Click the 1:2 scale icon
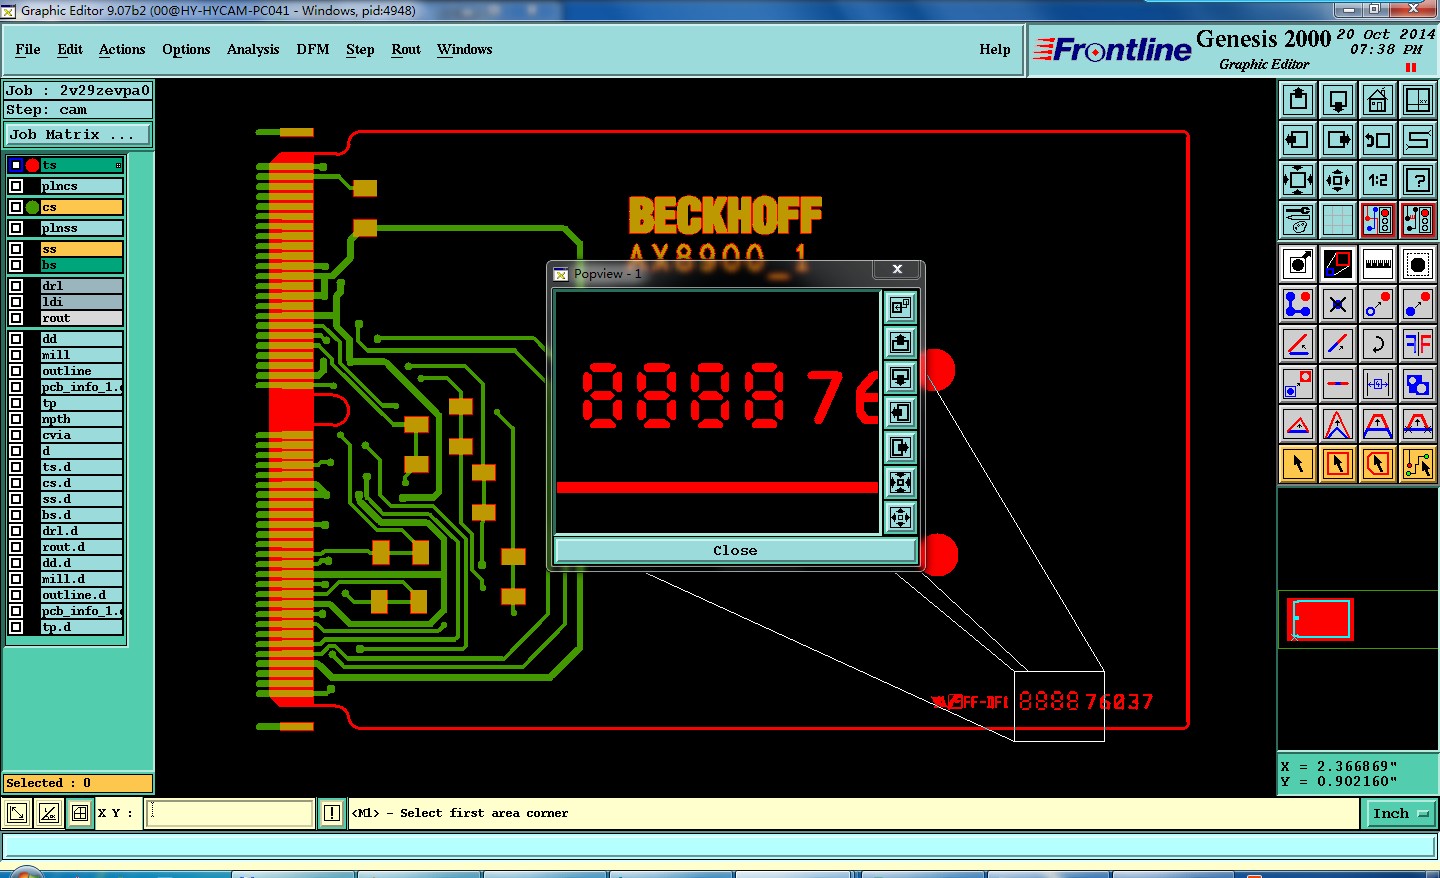The width and height of the screenshot is (1440, 878). 1378,180
